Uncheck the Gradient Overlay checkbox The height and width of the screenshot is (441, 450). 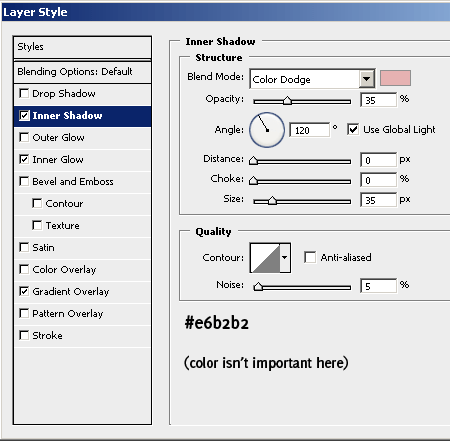pyautogui.click(x=24, y=291)
